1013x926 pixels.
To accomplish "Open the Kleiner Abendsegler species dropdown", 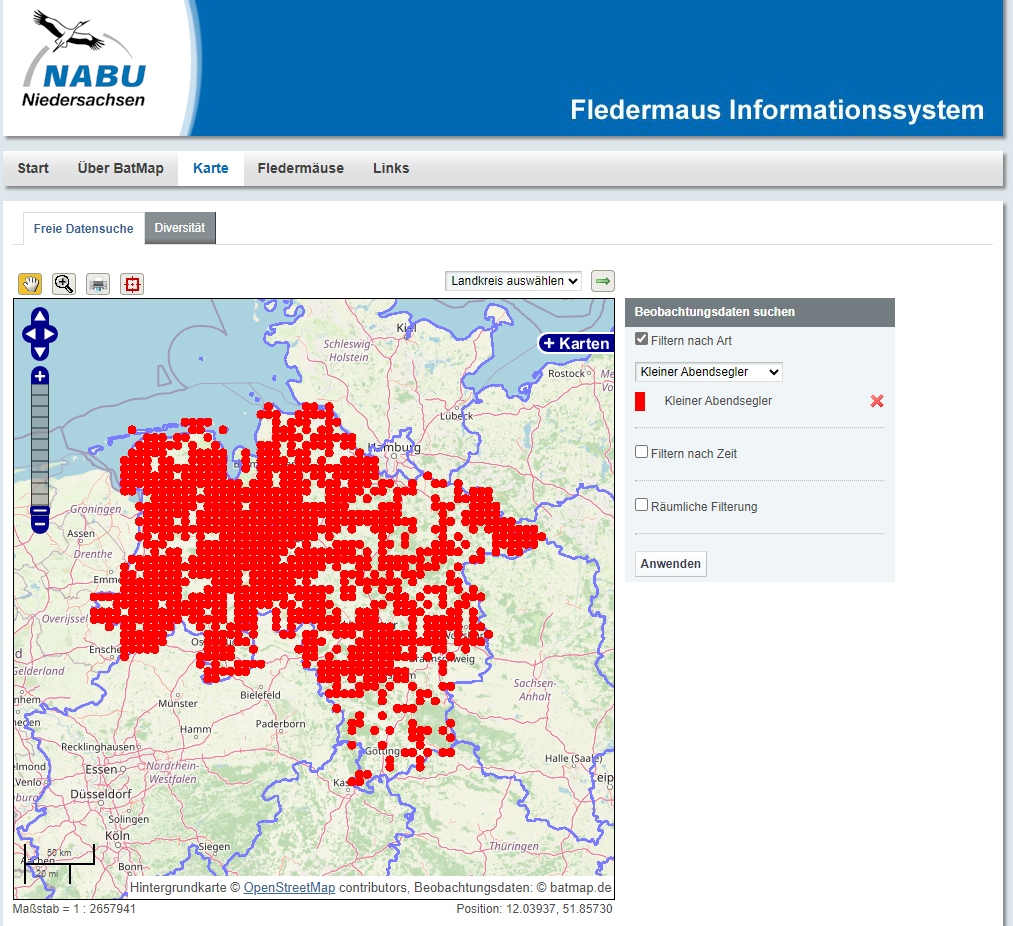I will (708, 372).
